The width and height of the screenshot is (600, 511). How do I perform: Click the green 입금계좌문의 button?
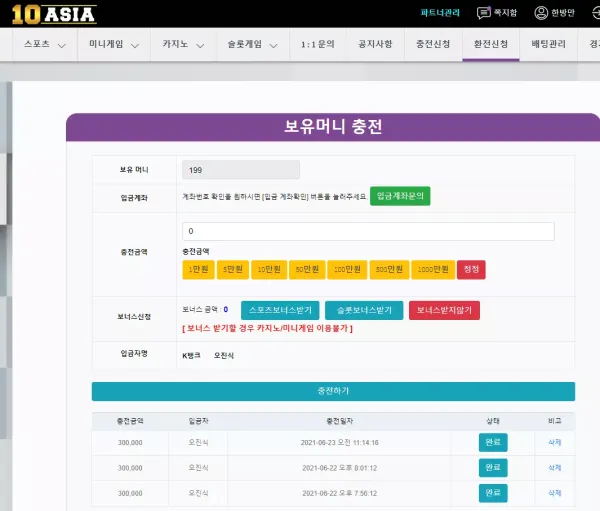(400, 196)
